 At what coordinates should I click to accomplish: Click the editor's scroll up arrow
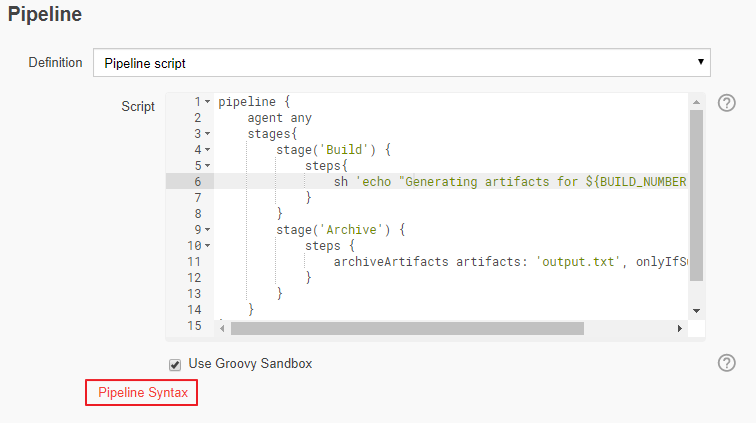[x=697, y=101]
